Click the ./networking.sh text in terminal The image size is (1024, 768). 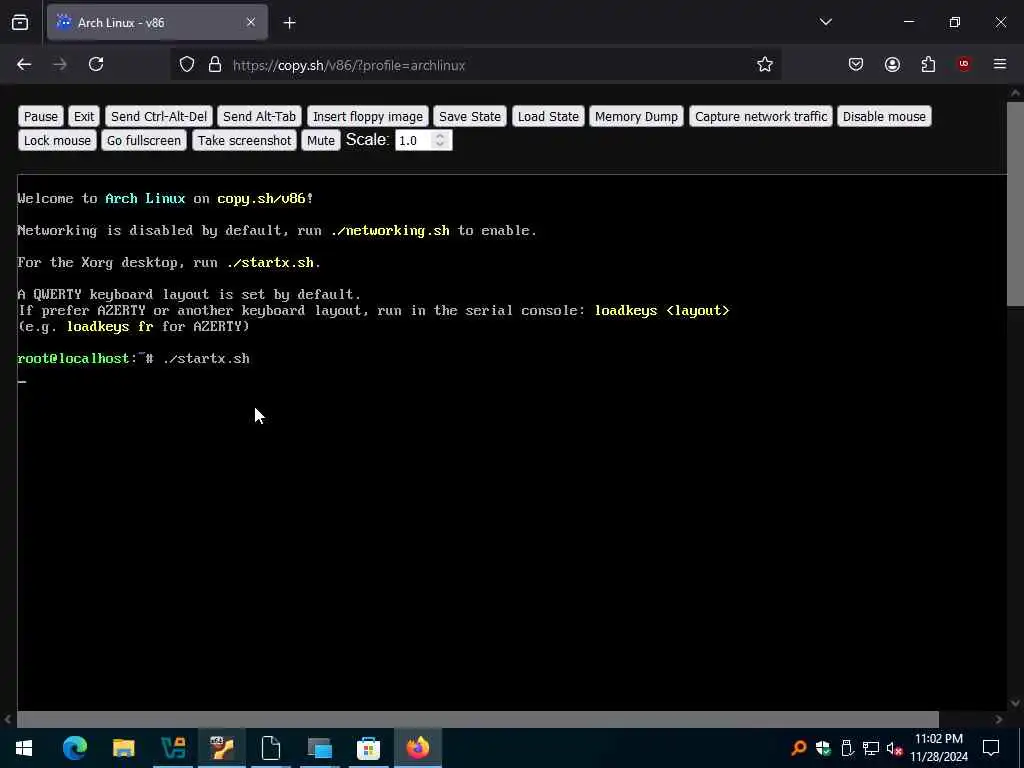[391, 231]
